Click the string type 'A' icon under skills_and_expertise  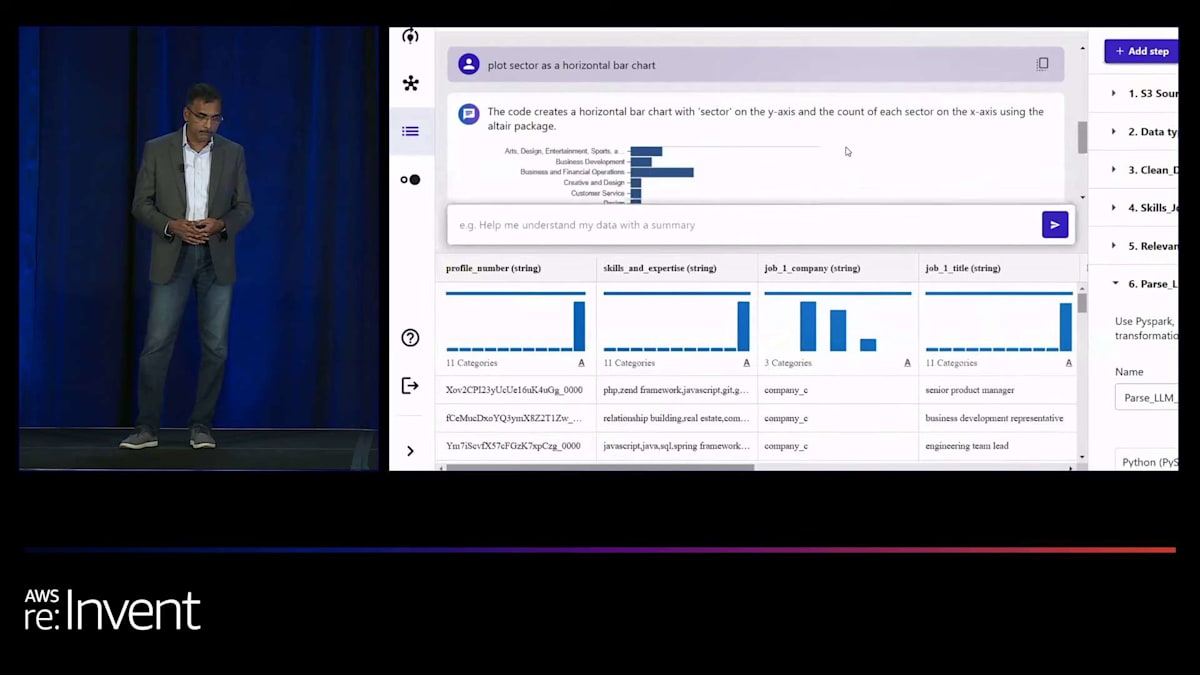[x=746, y=363]
